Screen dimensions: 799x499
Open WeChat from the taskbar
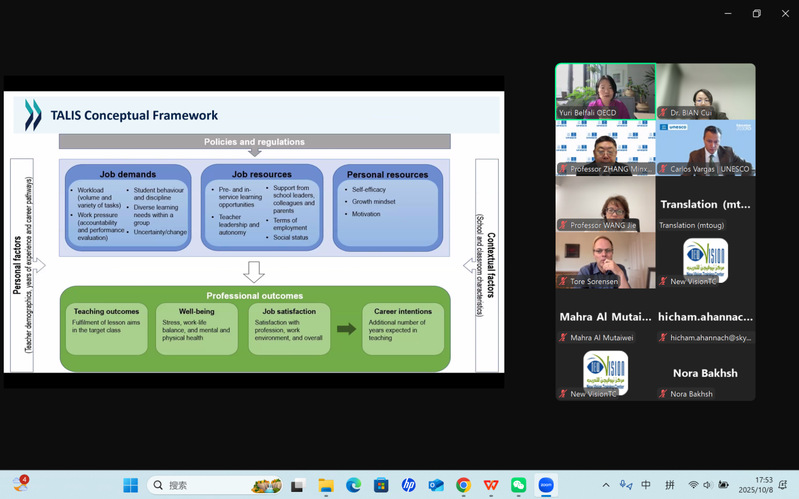pyautogui.click(x=518, y=485)
